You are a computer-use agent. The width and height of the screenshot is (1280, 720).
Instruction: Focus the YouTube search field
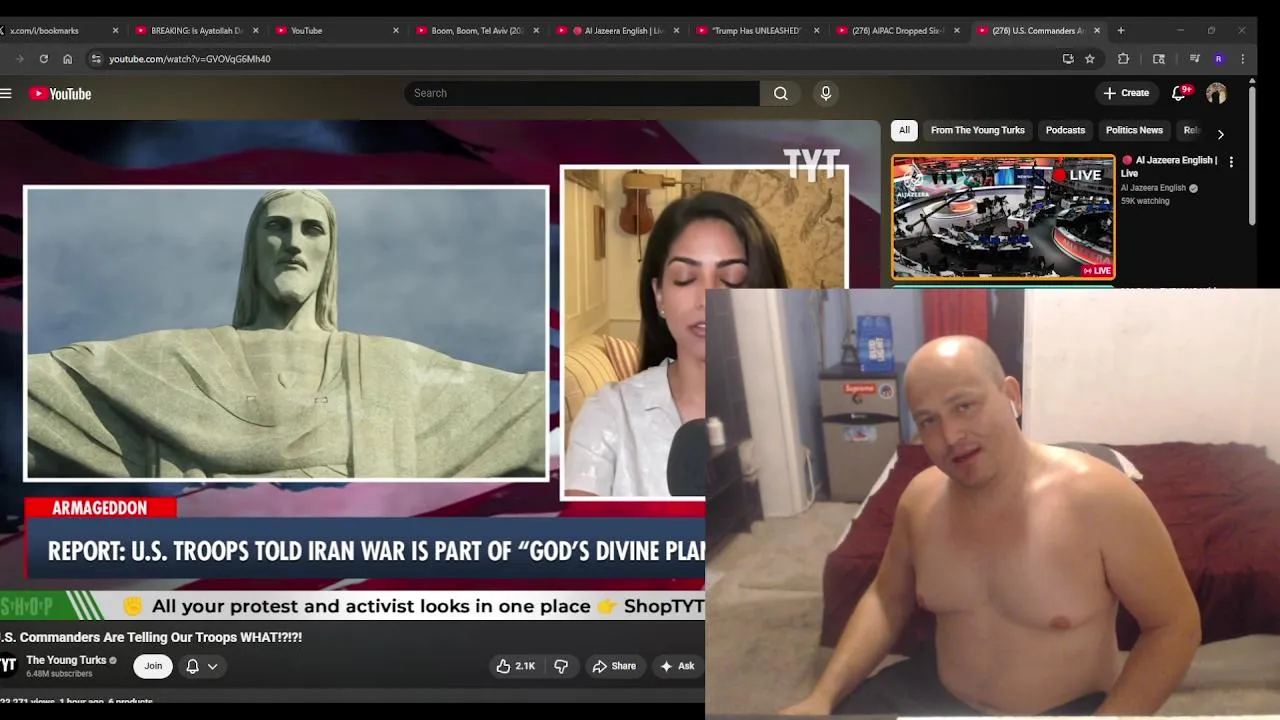click(x=582, y=93)
